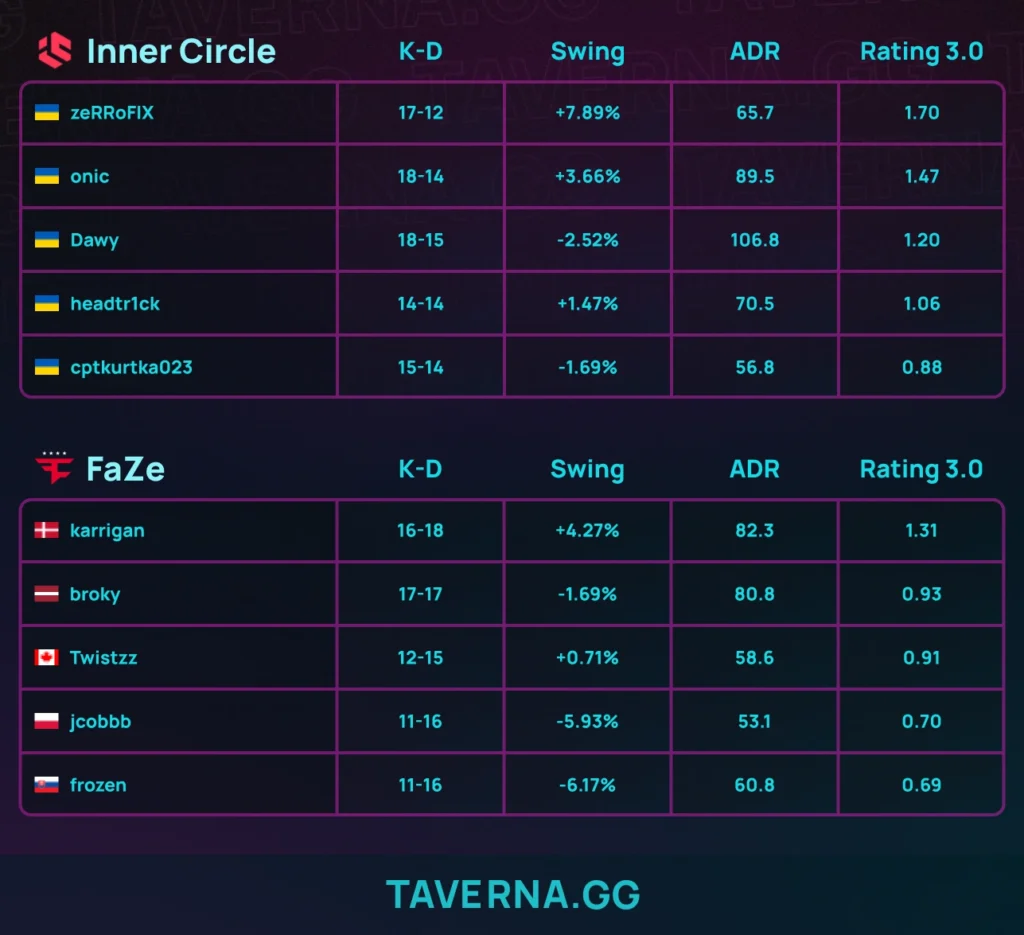Click the Canada flag beside Twistzz

[x=47, y=658]
